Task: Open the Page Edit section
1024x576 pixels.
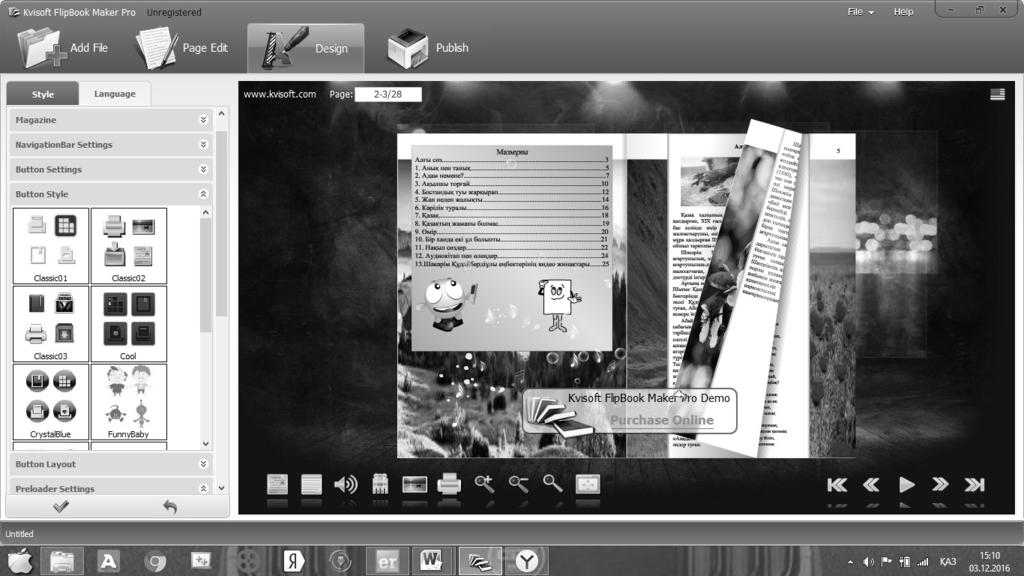Action: pyautogui.click(x=182, y=48)
